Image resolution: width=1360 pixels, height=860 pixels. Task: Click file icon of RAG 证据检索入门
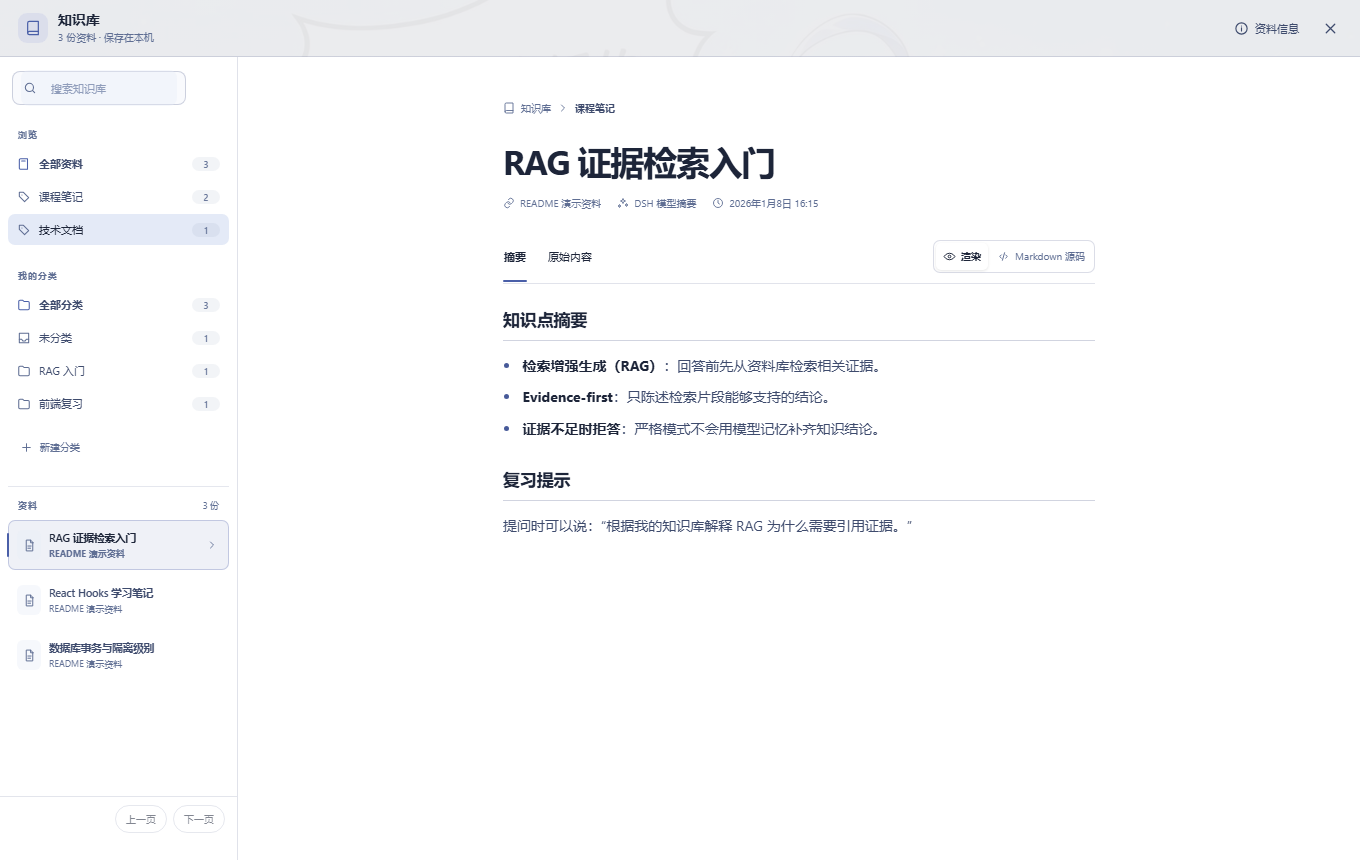pos(29,545)
